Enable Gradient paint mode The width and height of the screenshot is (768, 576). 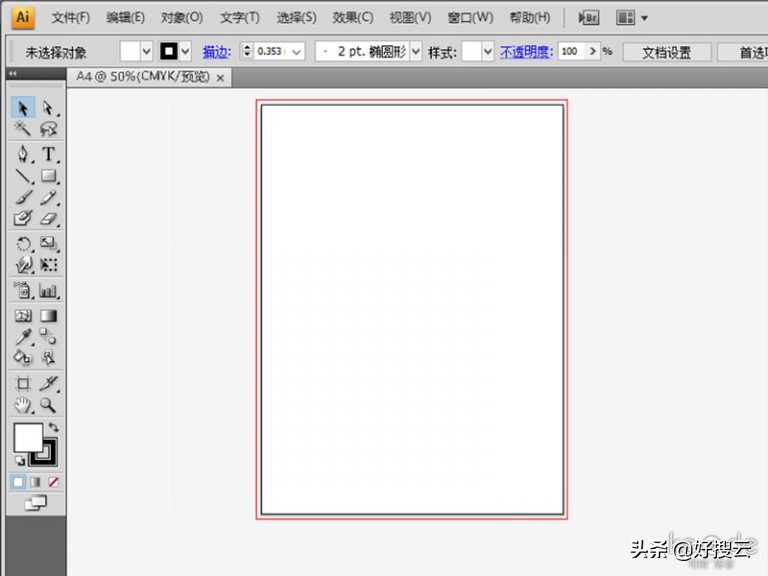point(36,482)
